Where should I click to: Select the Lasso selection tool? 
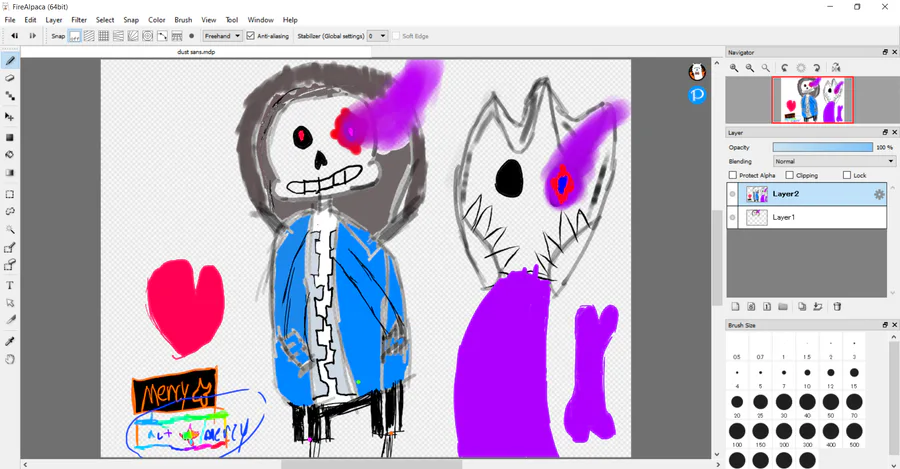[10, 211]
